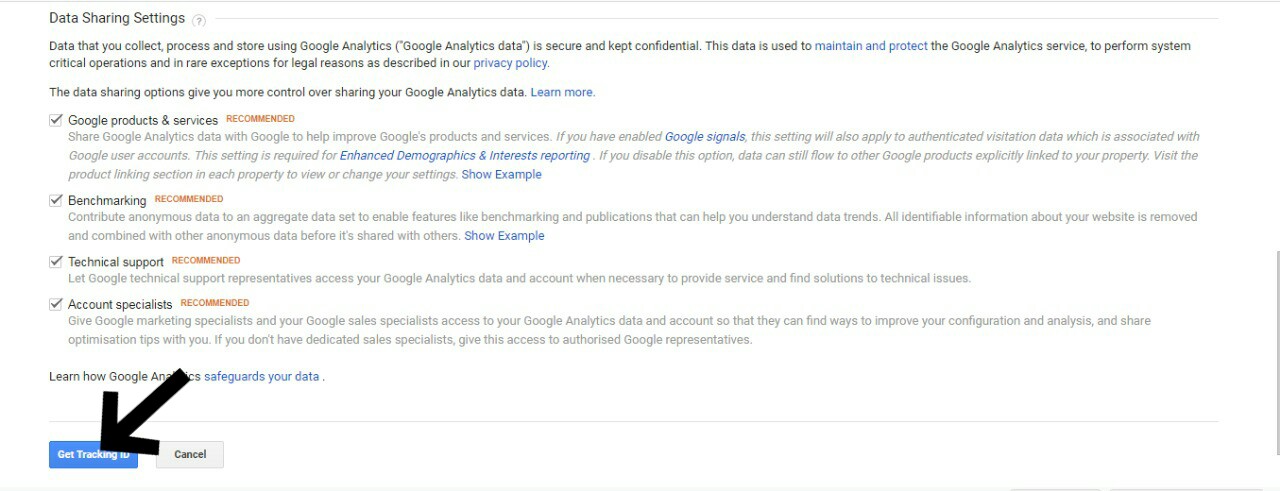Open the privacy policy link
Image resolution: width=1280 pixels, height=491 pixels.
point(510,63)
